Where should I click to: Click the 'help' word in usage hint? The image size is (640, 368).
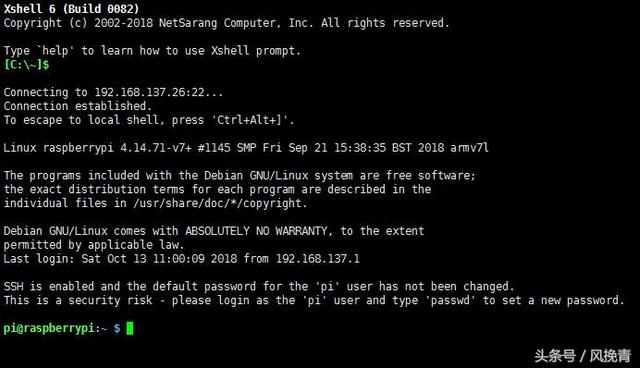click(x=55, y=51)
